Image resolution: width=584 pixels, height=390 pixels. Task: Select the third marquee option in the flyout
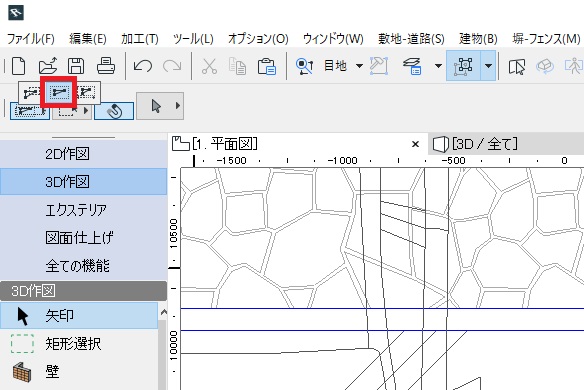coord(87,92)
